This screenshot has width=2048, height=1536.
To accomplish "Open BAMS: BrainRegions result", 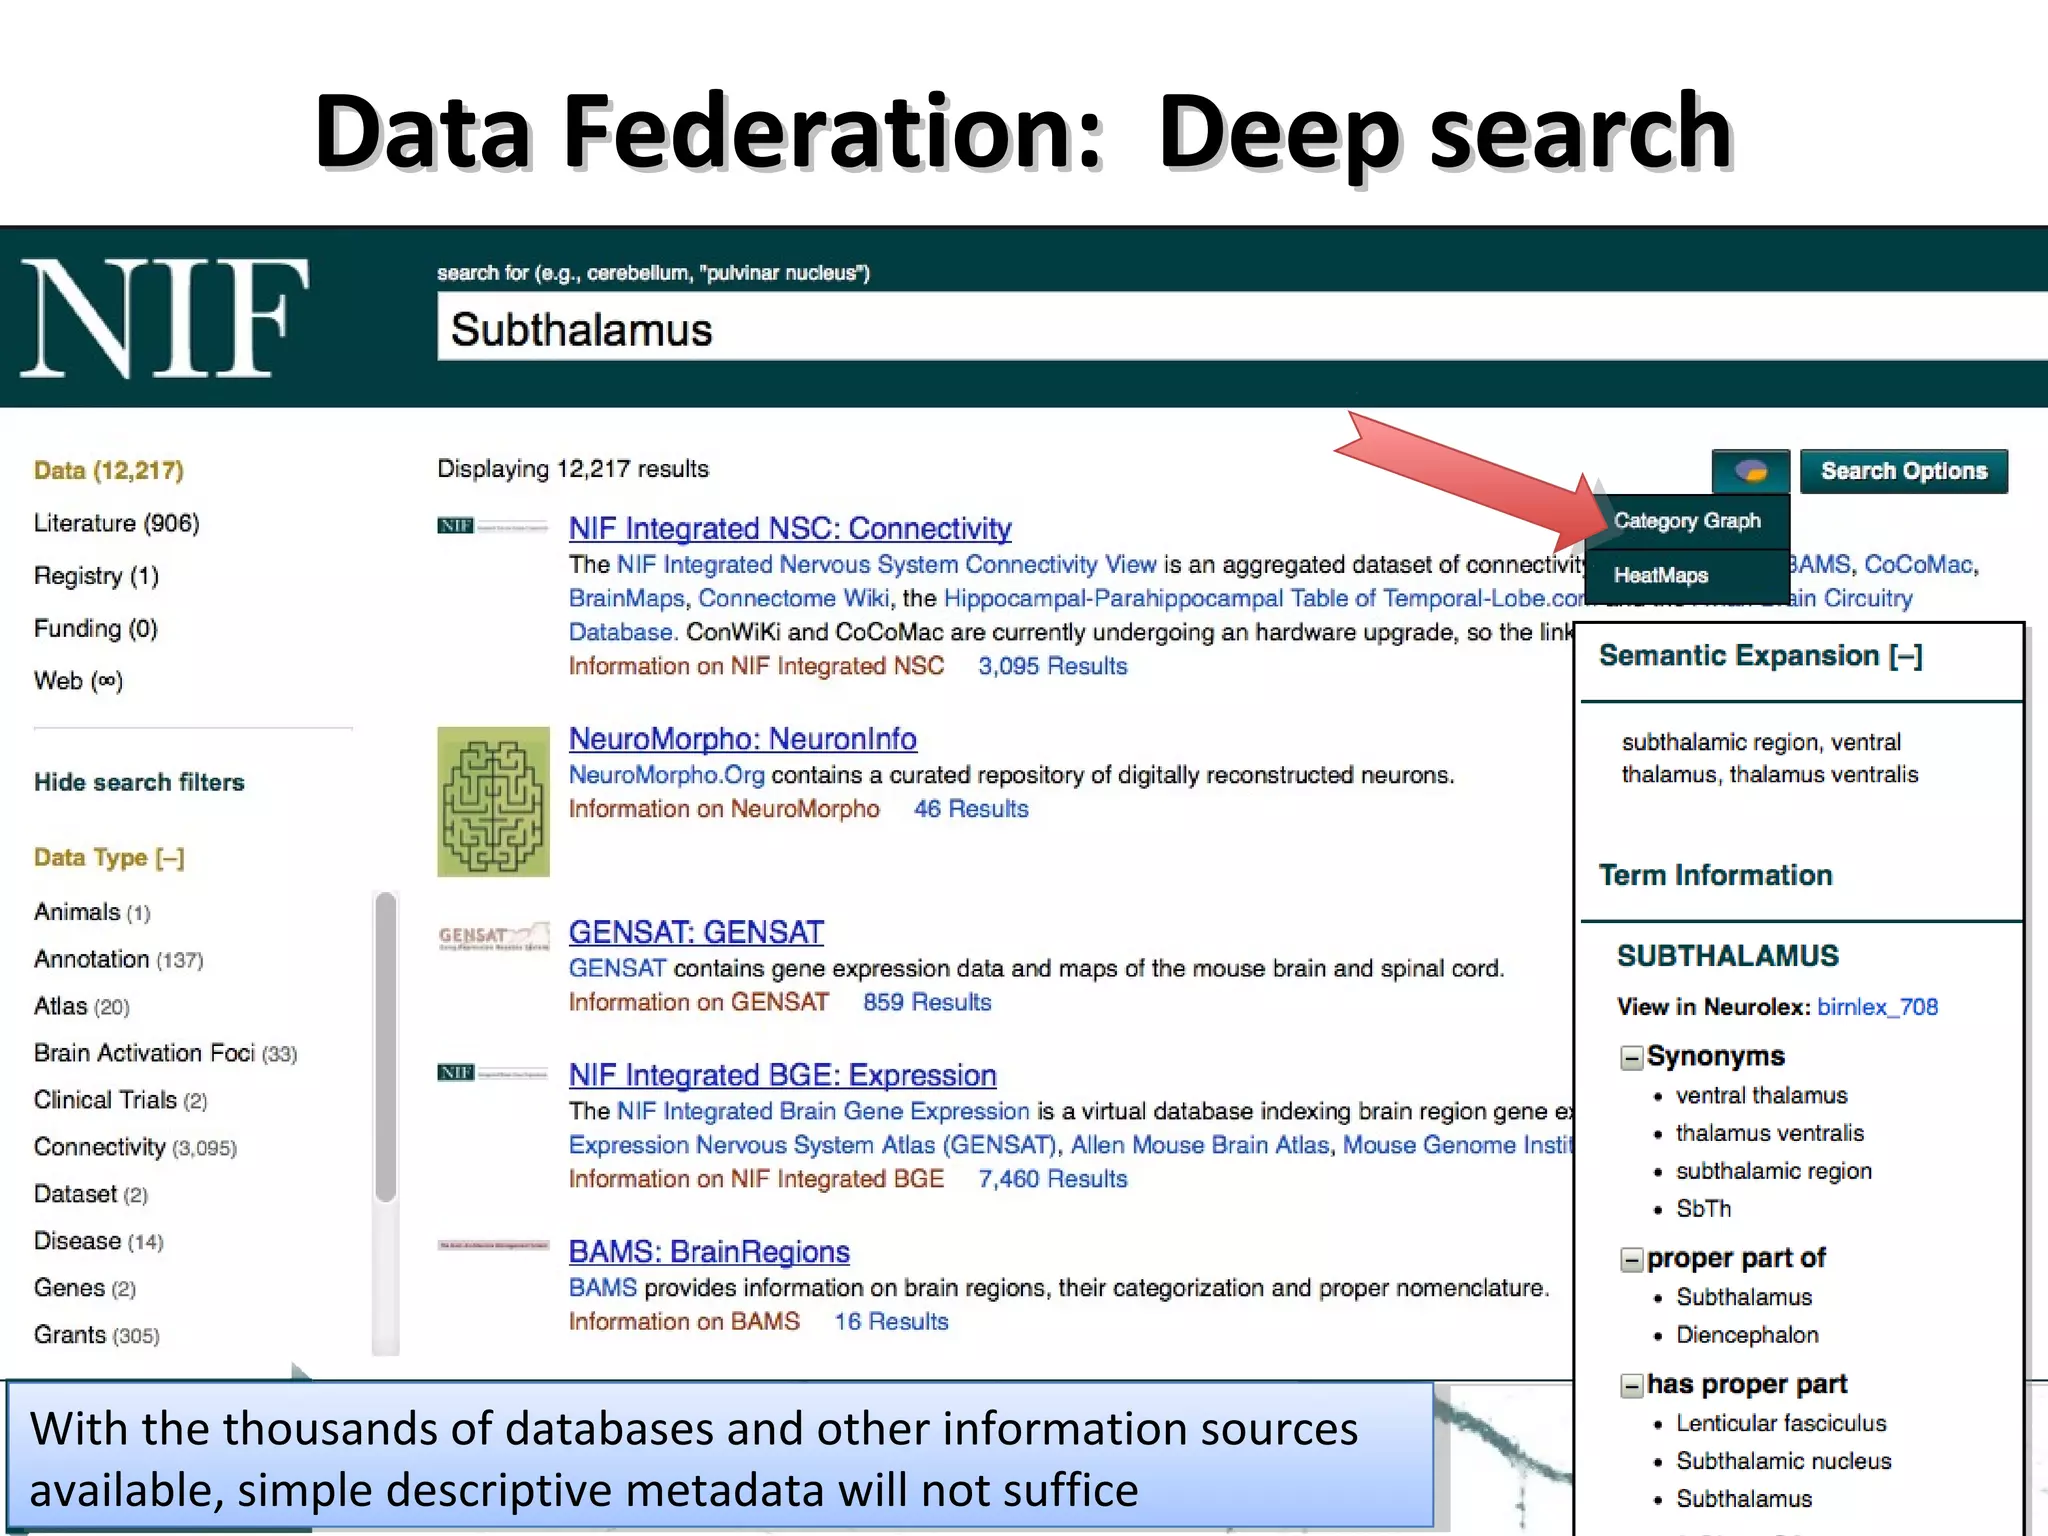I will tap(709, 1252).
